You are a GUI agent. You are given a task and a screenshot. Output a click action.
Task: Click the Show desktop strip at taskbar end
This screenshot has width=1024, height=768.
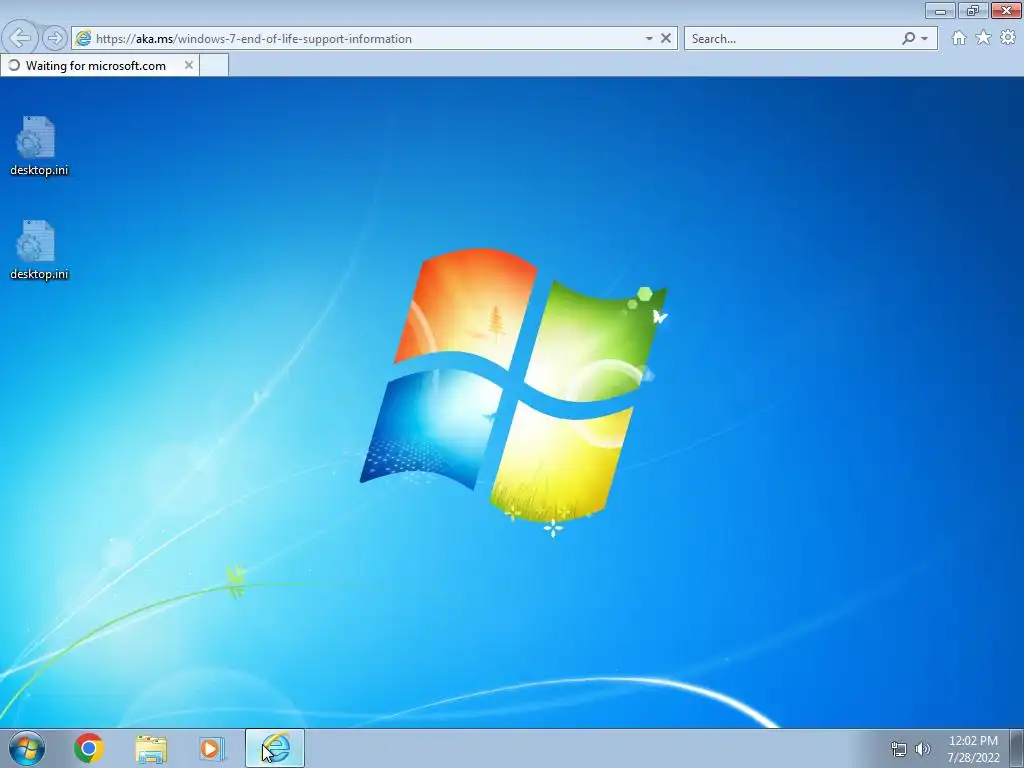point(1016,748)
